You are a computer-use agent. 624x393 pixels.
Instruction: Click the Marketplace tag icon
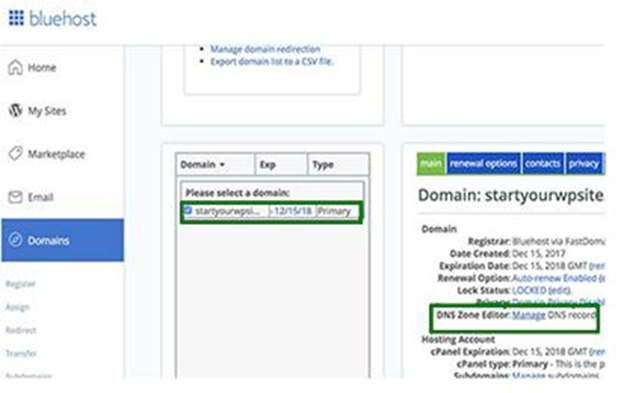(x=15, y=154)
